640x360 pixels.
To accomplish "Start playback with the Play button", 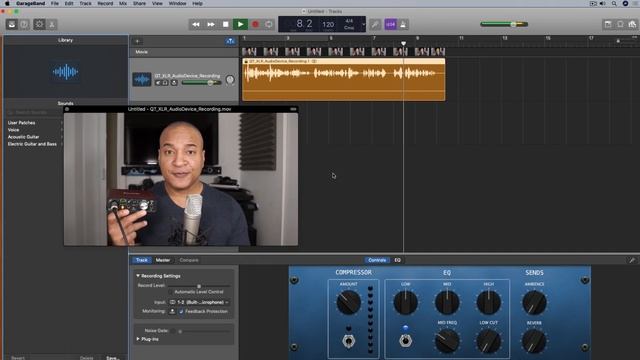I will coord(240,24).
